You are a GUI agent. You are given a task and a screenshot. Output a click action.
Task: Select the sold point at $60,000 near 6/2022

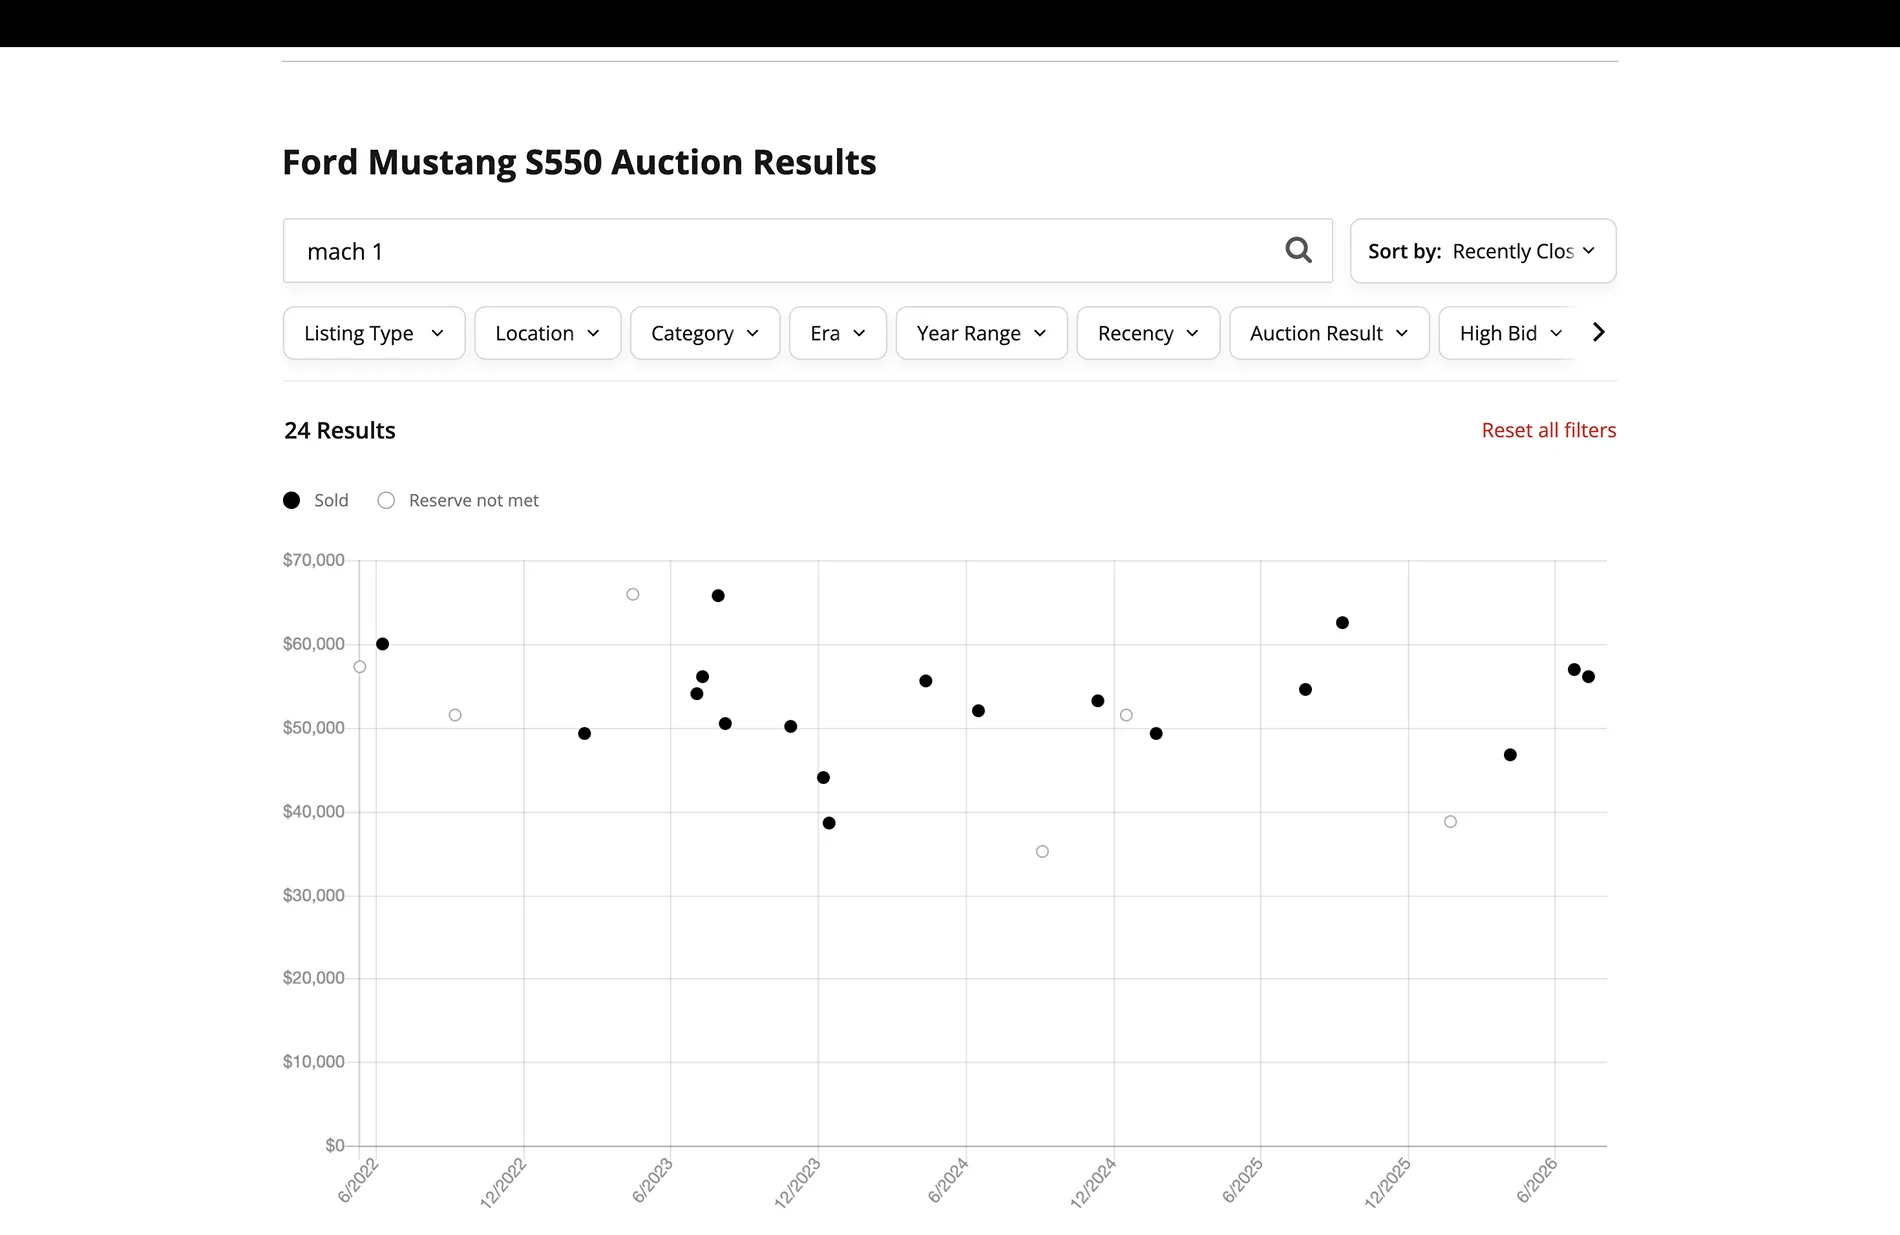pyautogui.click(x=382, y=644)
